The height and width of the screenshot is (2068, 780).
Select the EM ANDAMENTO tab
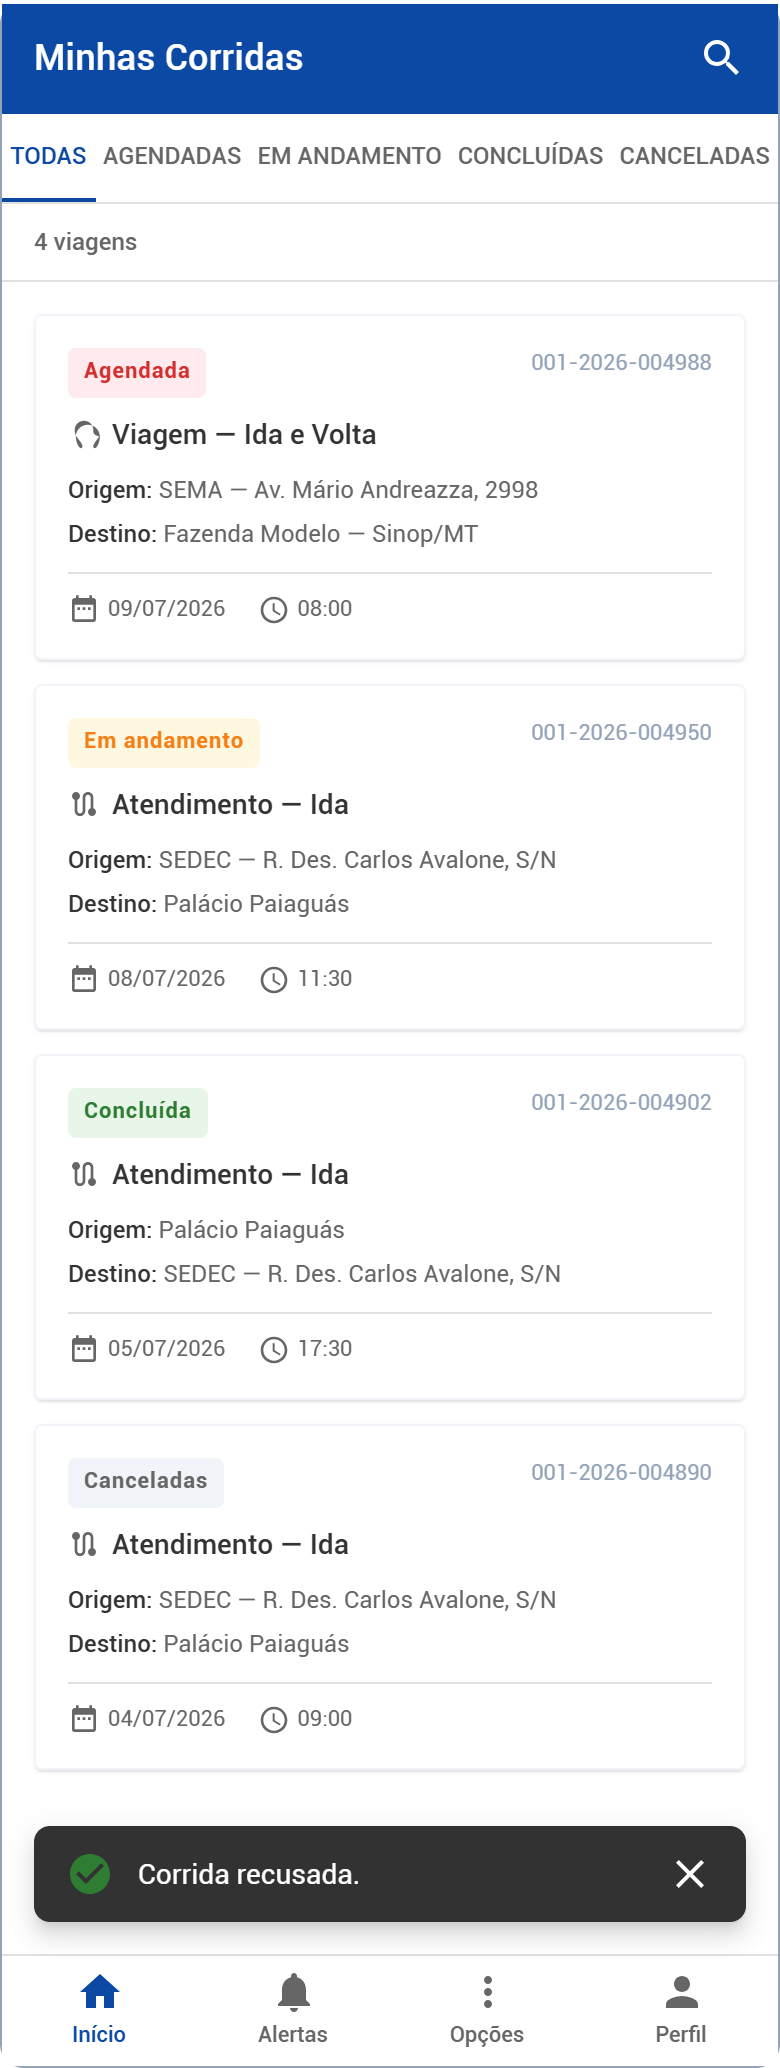349,156
